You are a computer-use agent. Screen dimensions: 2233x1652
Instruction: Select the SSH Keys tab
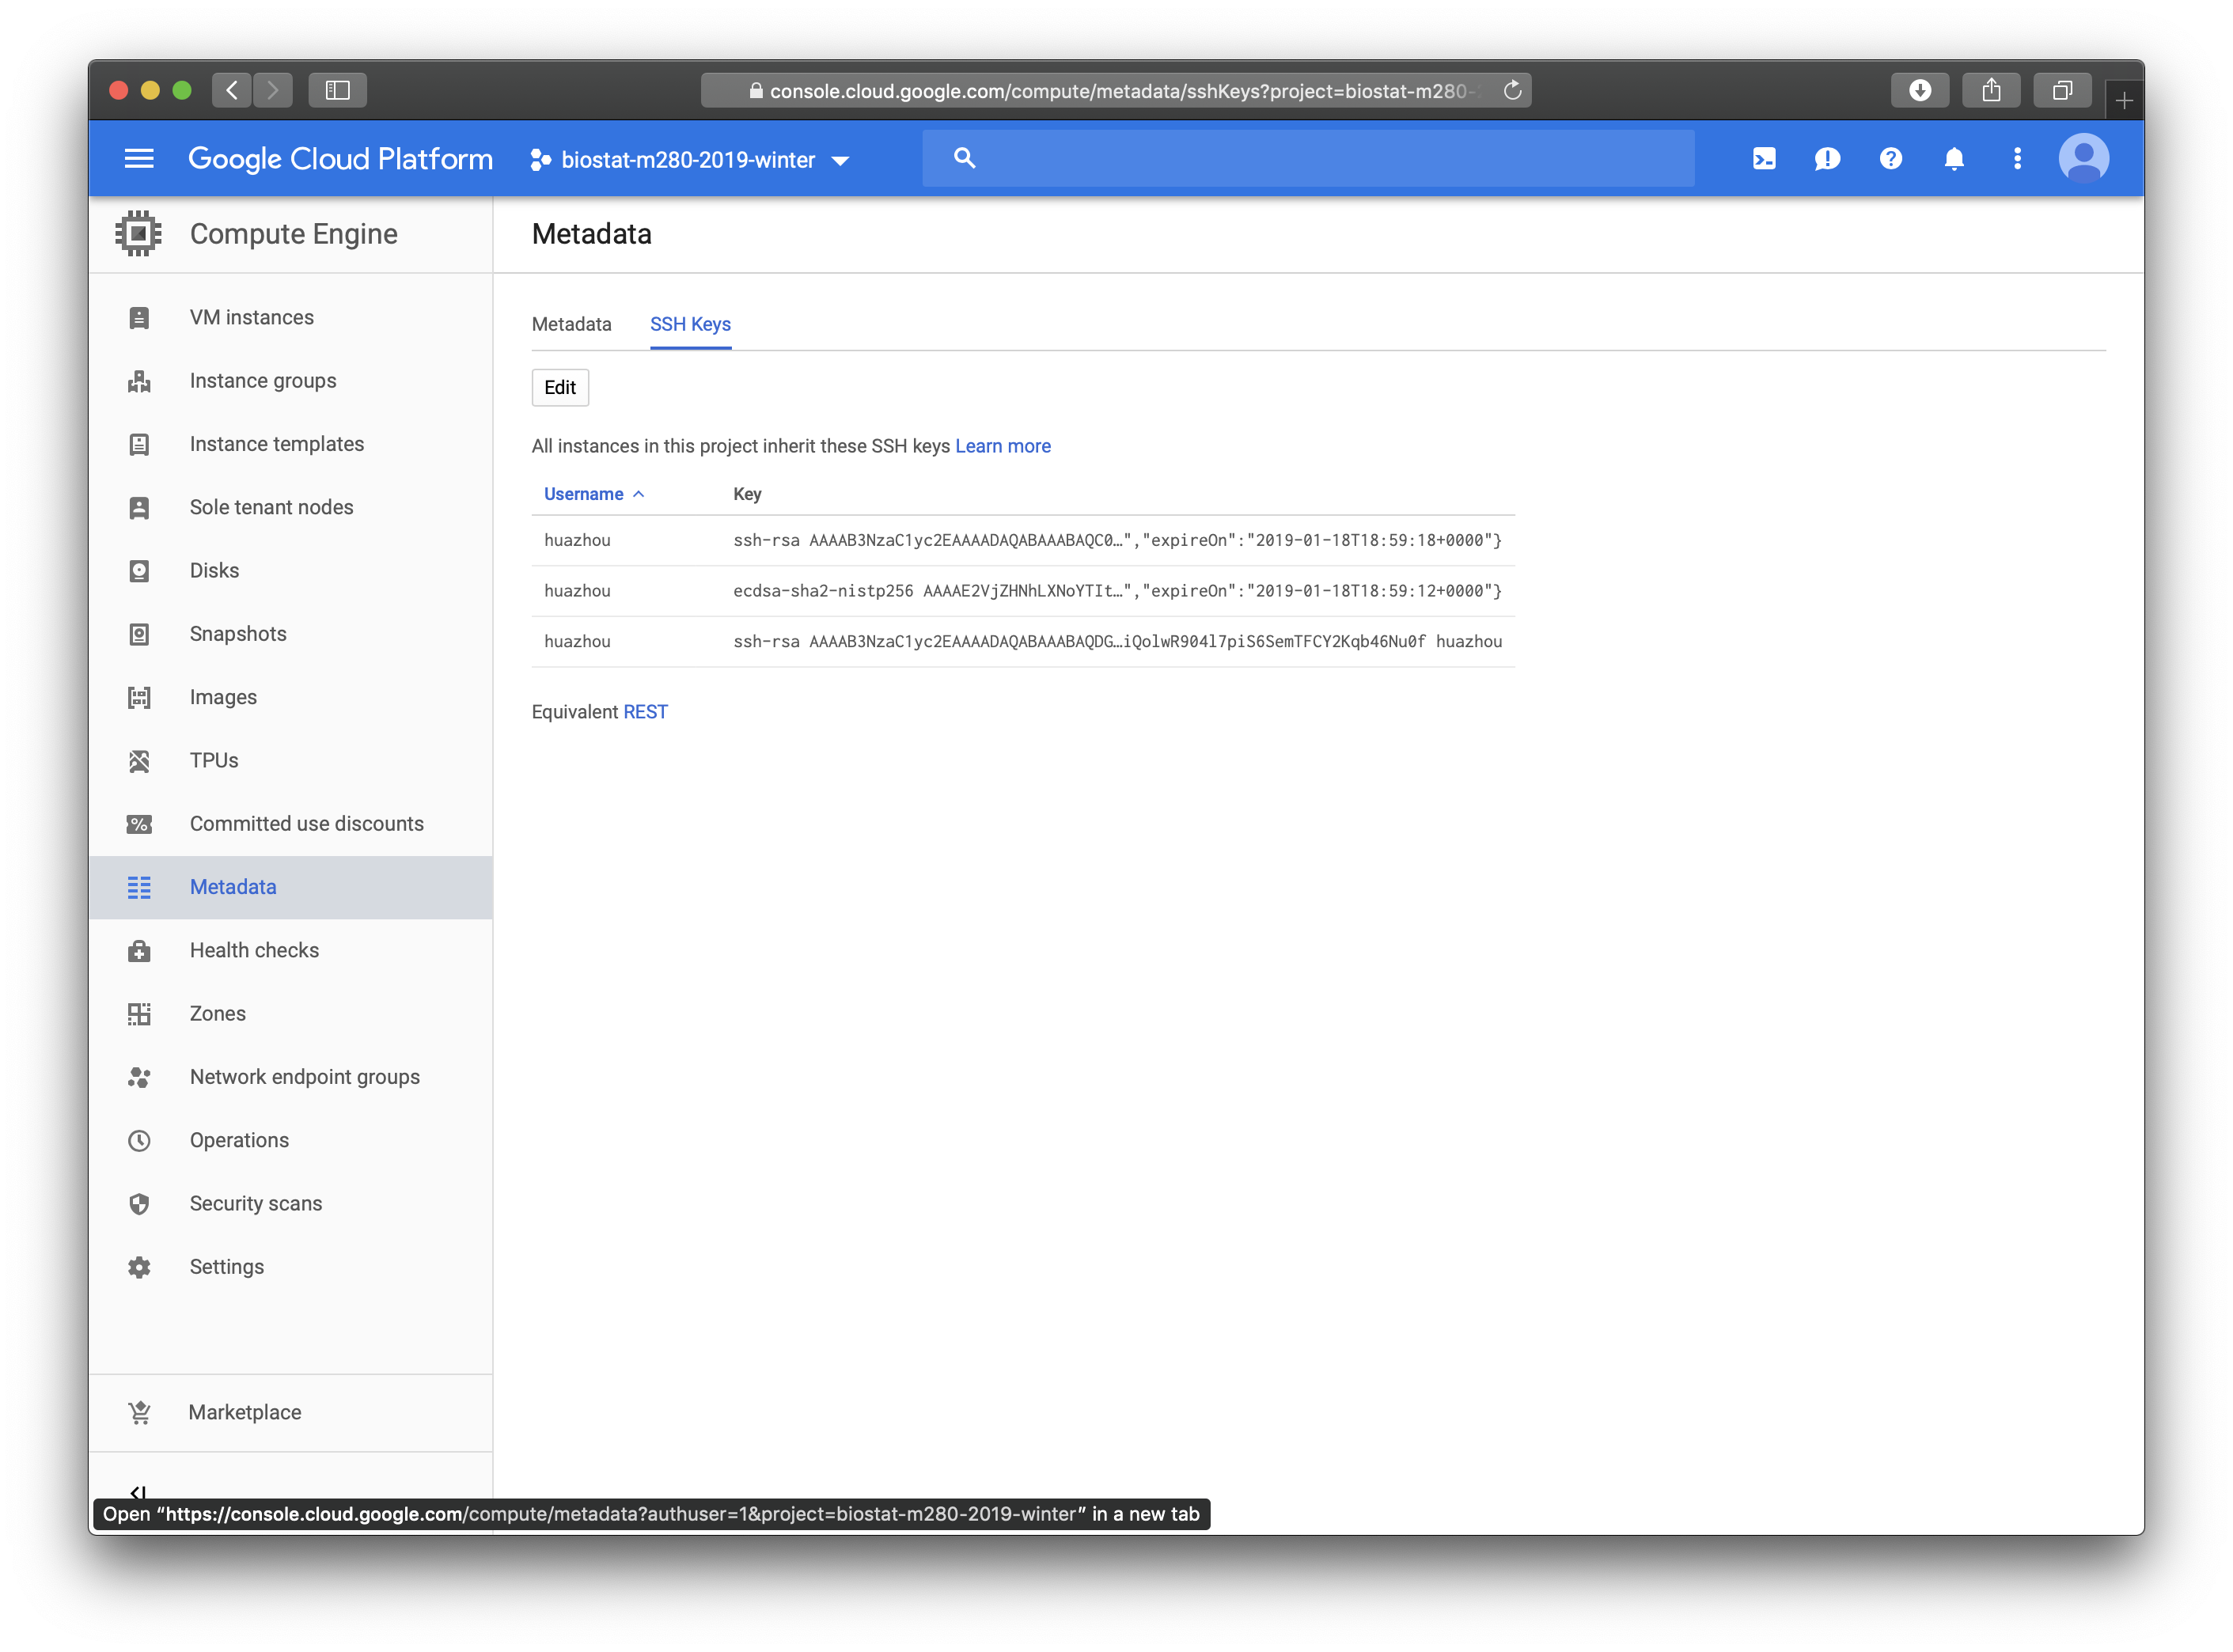[690, 324]
